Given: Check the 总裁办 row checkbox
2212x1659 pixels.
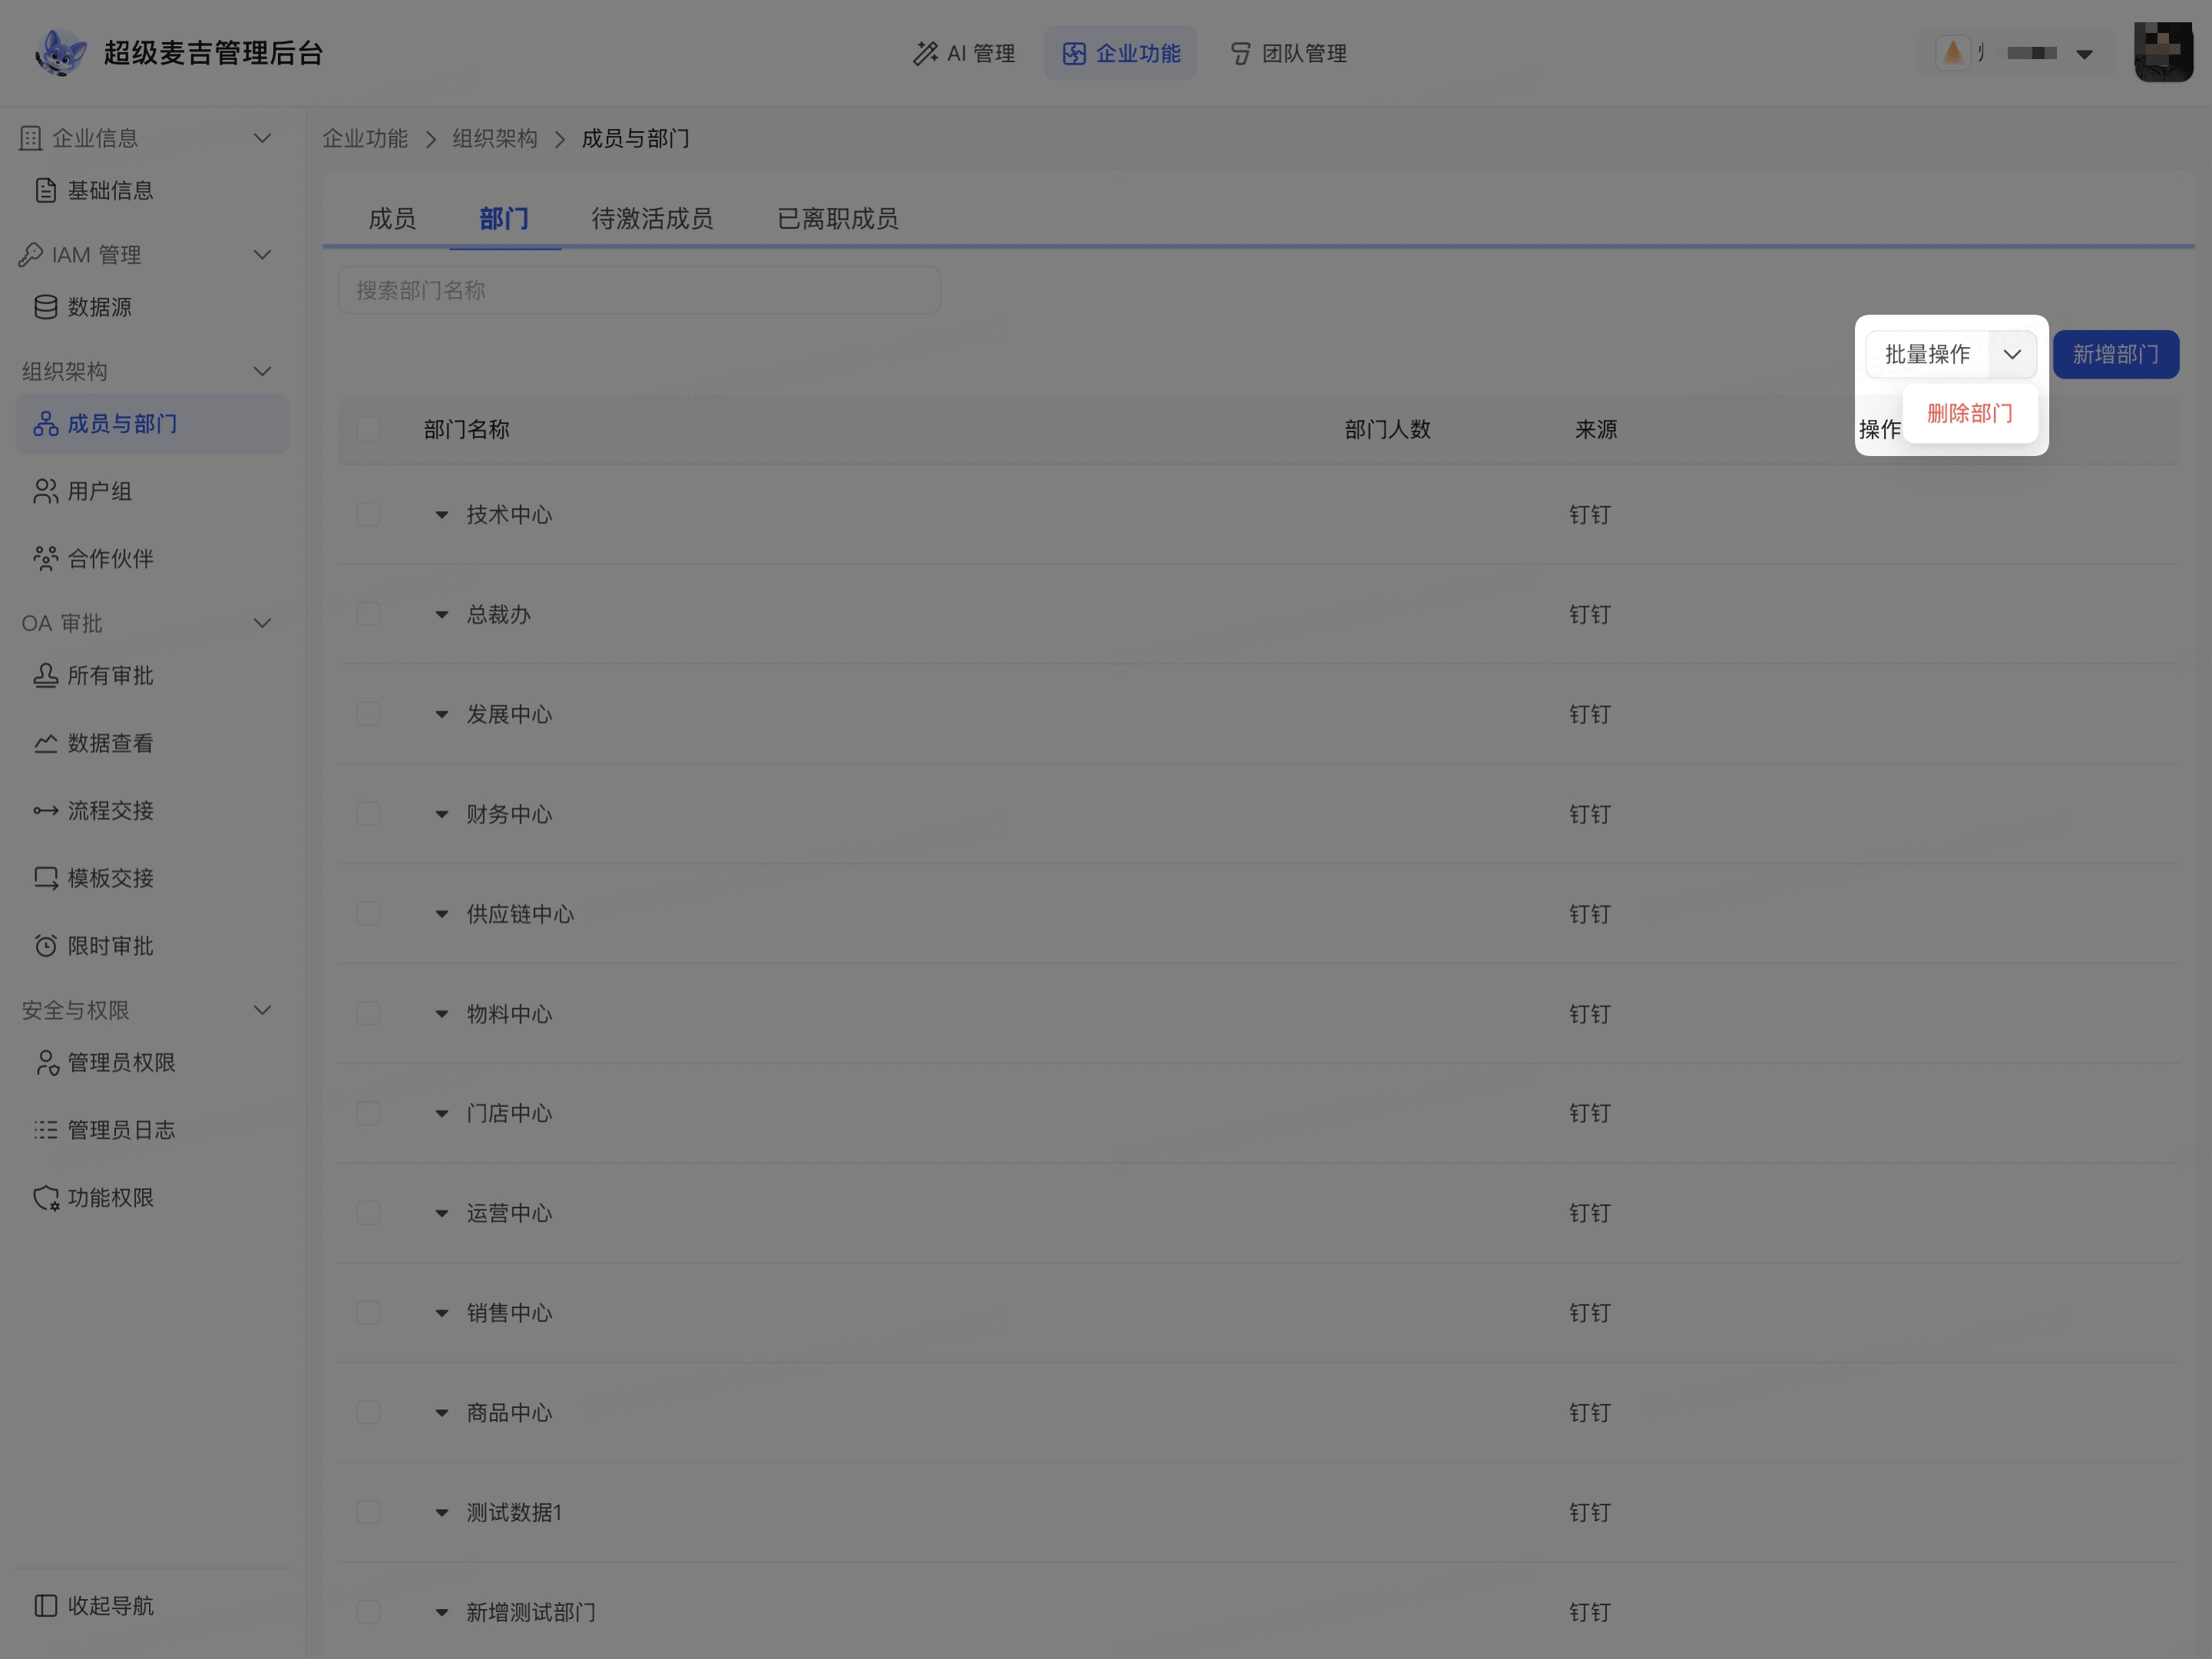Looking at the screenshot, I should tap(368, 614).
